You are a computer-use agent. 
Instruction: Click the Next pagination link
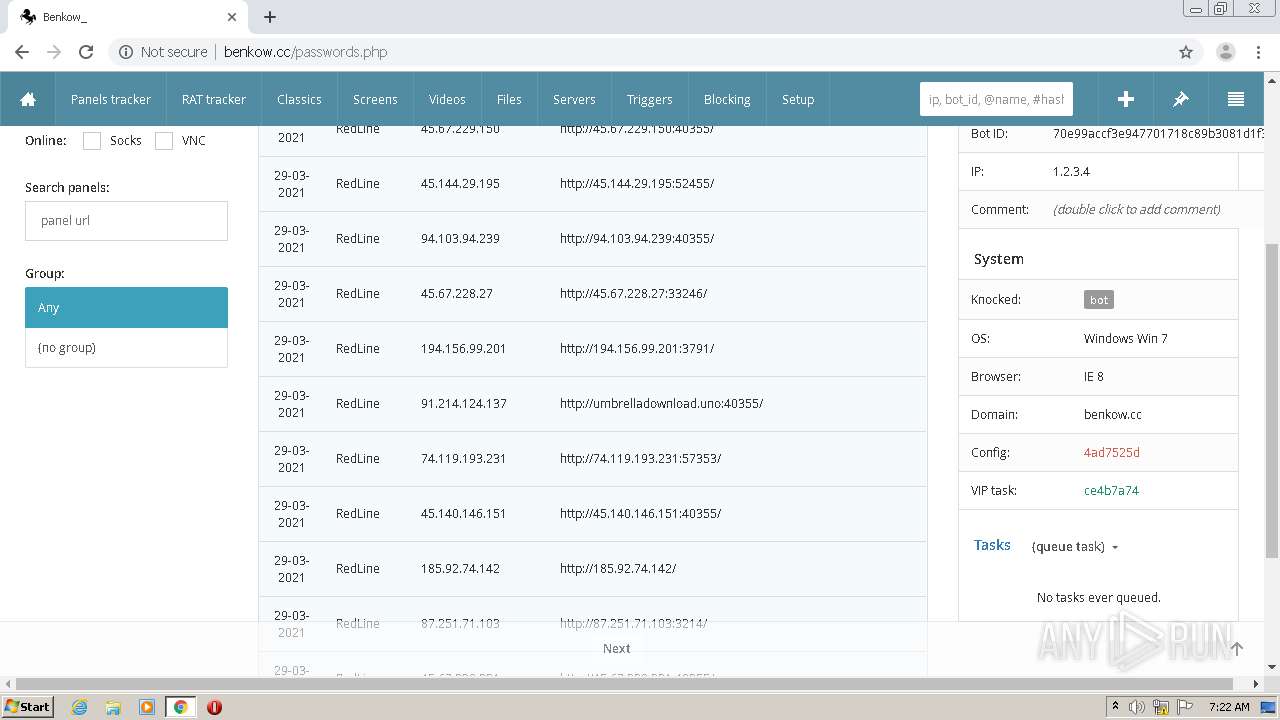coord(617,648)
